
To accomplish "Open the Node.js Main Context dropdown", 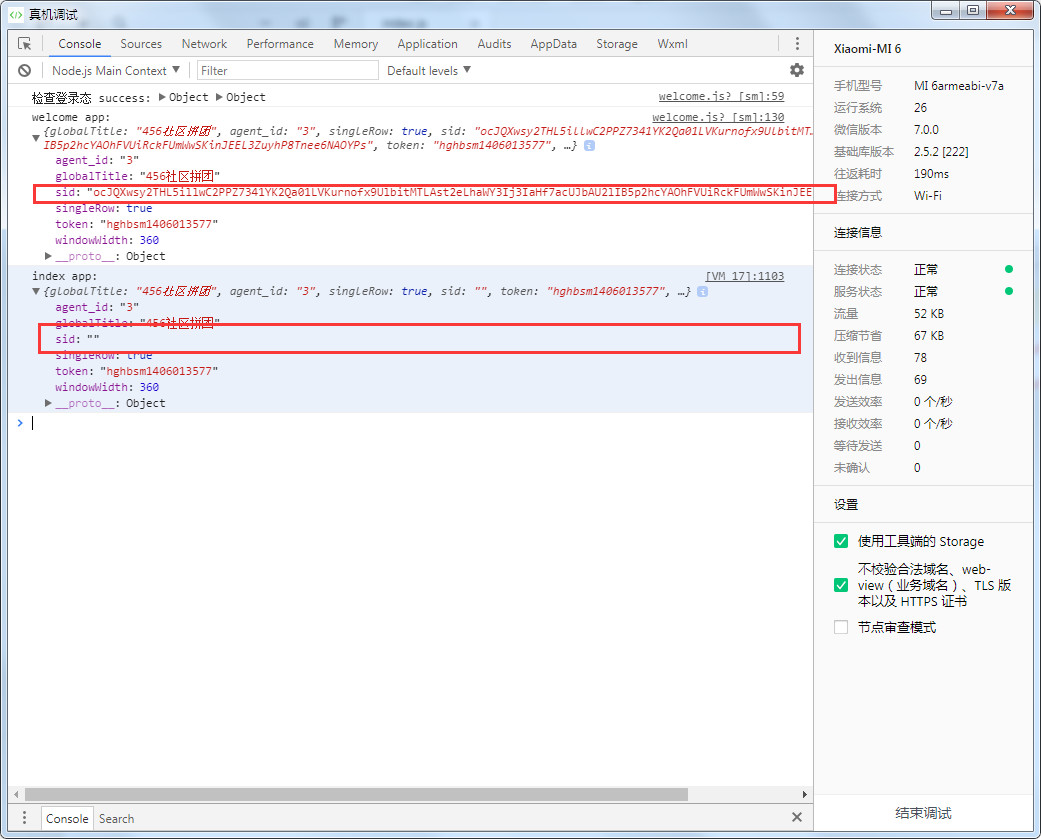I will tap(116, 71).
